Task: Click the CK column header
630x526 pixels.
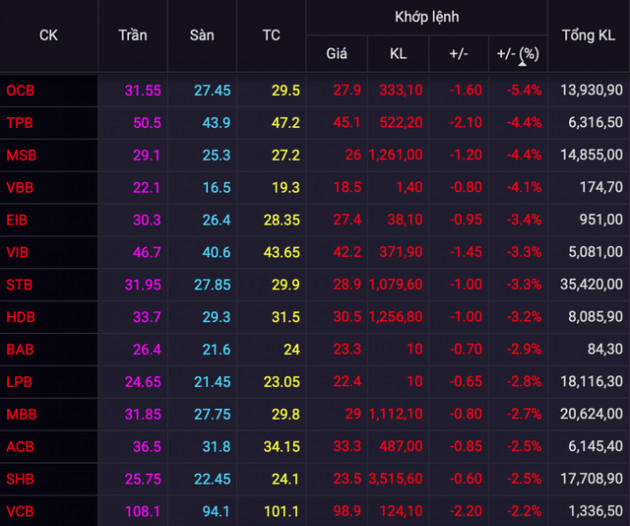Action: pyautogui.click(x=48, y=35)
